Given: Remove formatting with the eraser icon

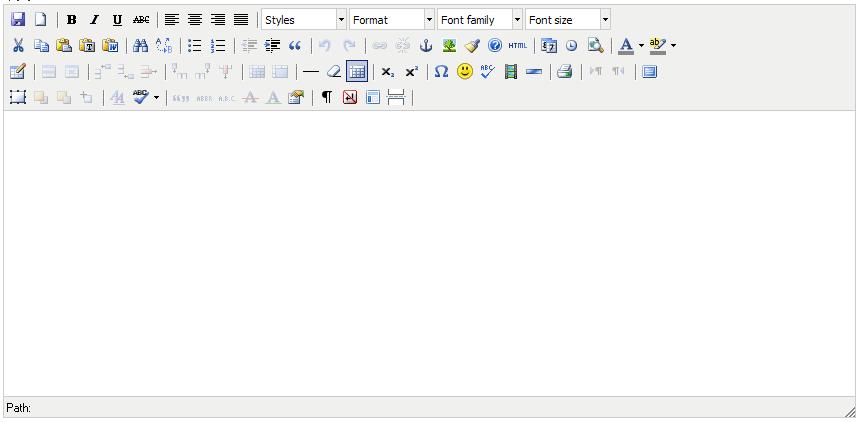Looking at the screenshot, I should [334, 71].
